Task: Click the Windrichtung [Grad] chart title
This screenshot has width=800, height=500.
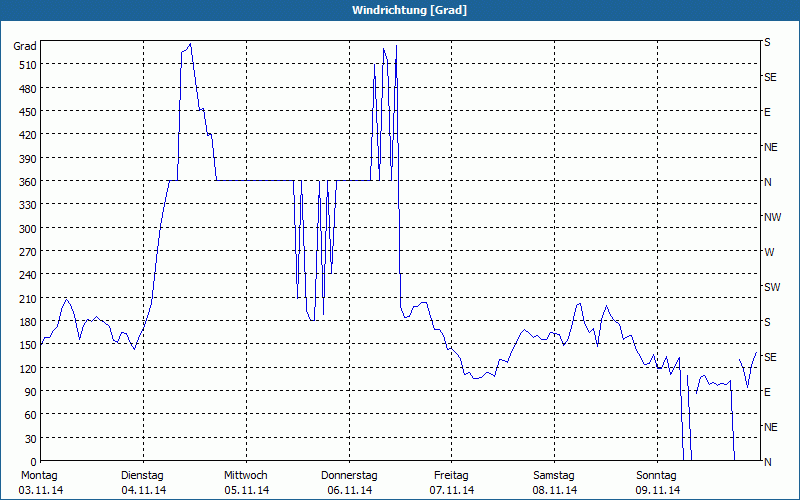Action: 409,10
